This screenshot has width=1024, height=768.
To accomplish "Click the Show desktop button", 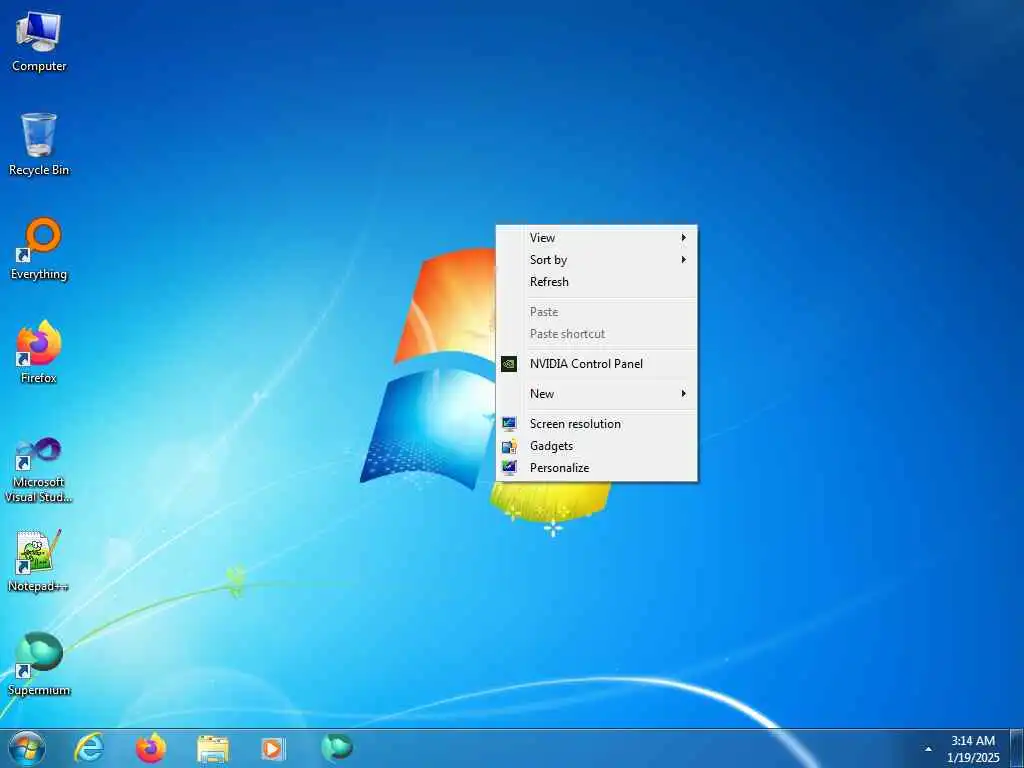I will (x=1017, y=748).
